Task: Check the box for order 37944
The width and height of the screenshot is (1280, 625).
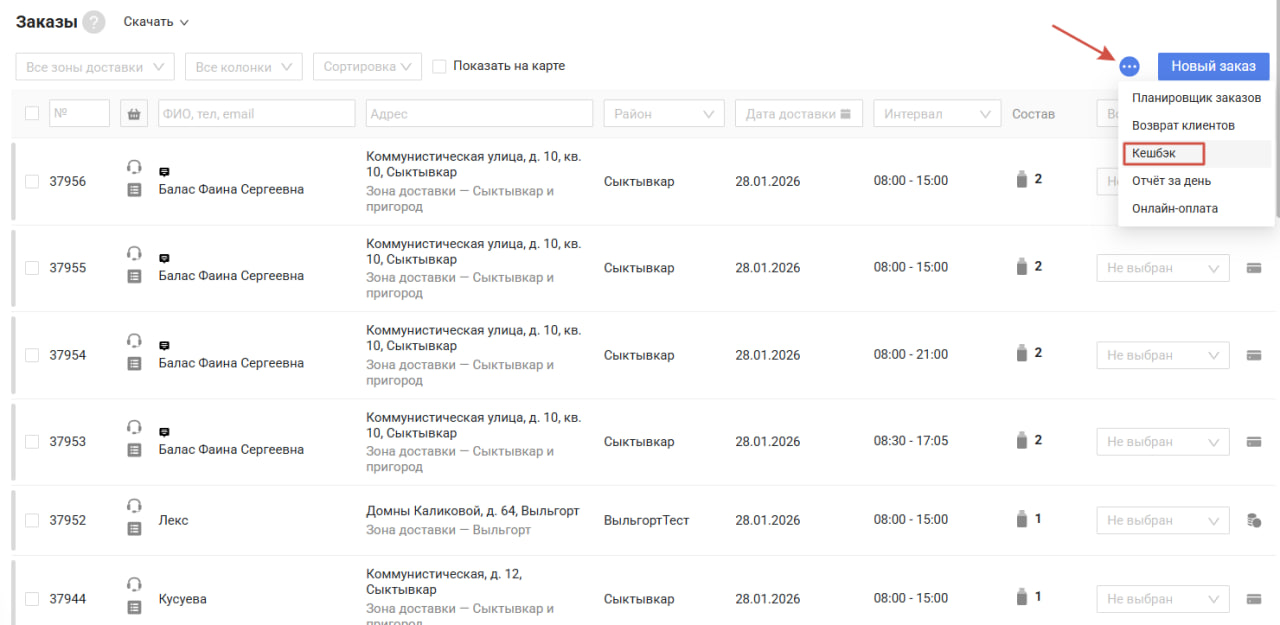Action: pyautogui.click(x=32, y=599)
